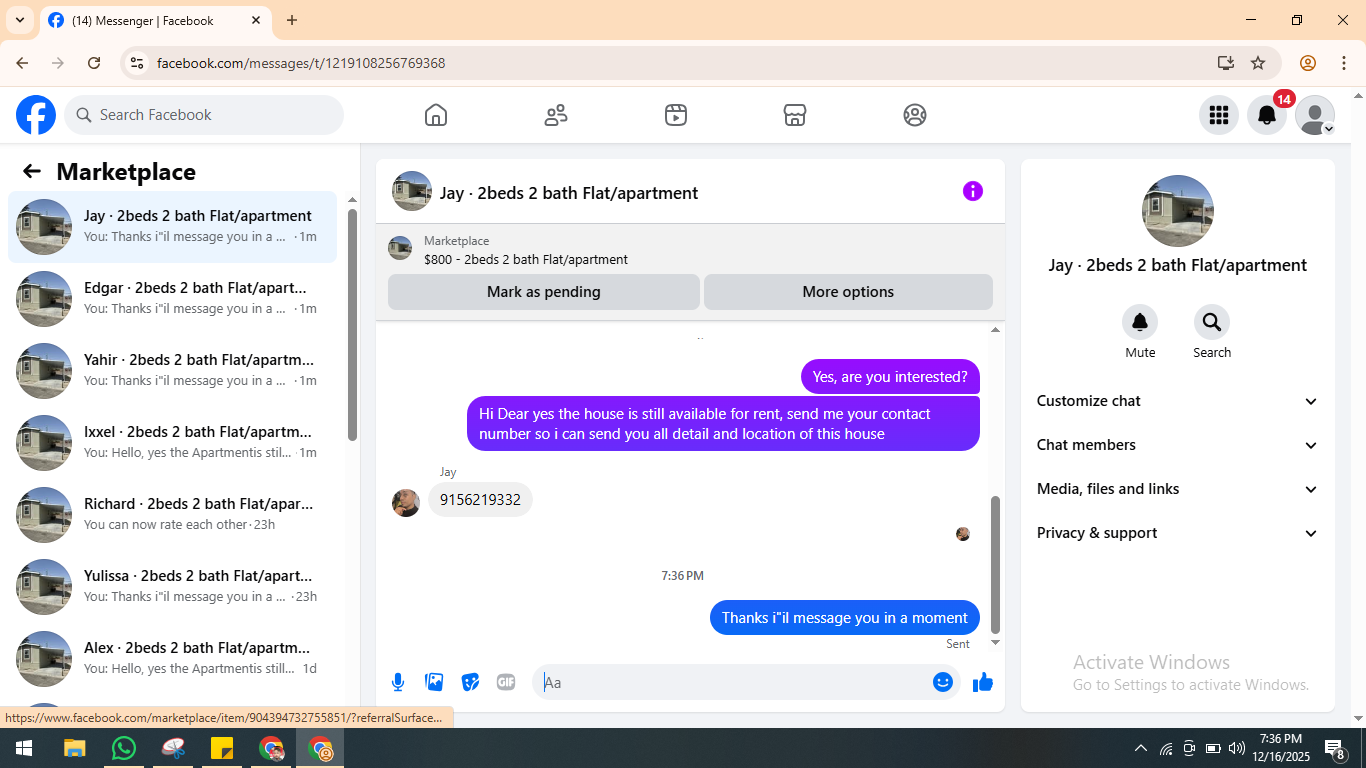Open WhatsApp from the taskbar
The width and height of the screenshot is (1366, 768).
[124, 748]
